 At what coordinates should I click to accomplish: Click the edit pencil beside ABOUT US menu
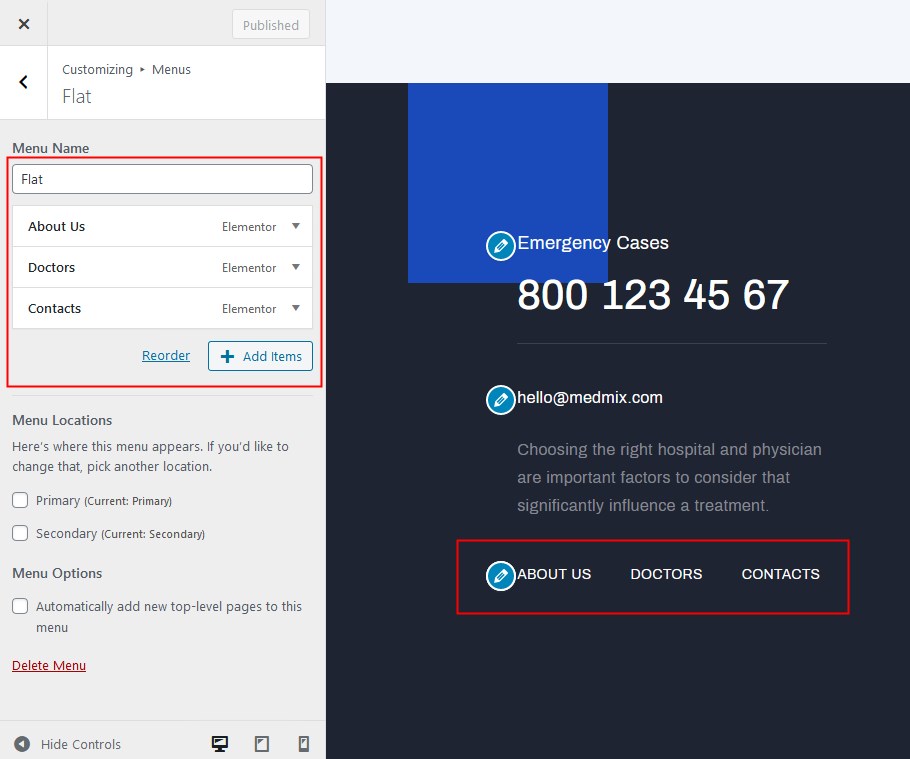coord(500,576)
